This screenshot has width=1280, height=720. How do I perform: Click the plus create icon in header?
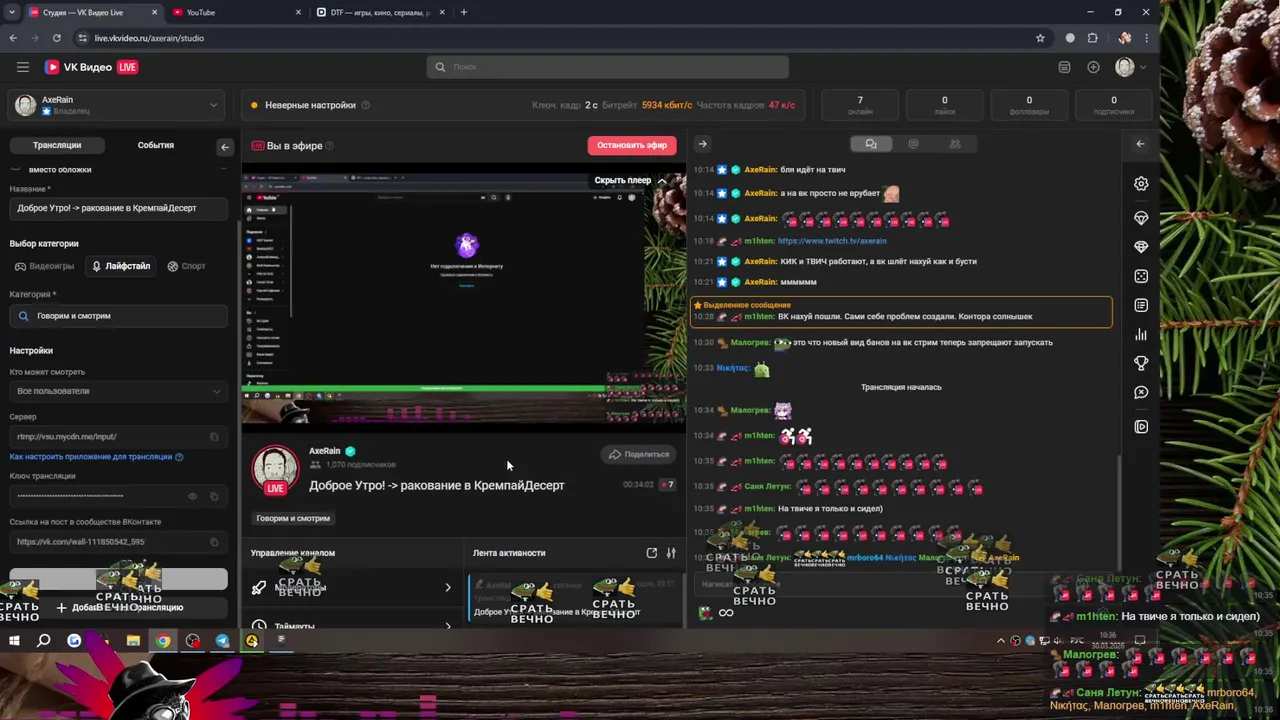point(1093,67)
